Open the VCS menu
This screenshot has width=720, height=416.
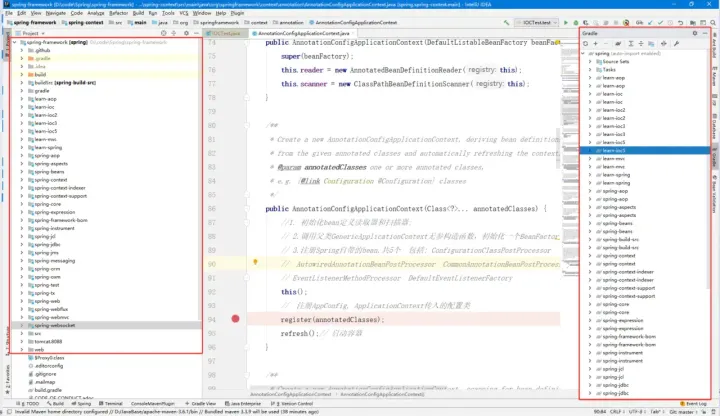coord(184,13)
